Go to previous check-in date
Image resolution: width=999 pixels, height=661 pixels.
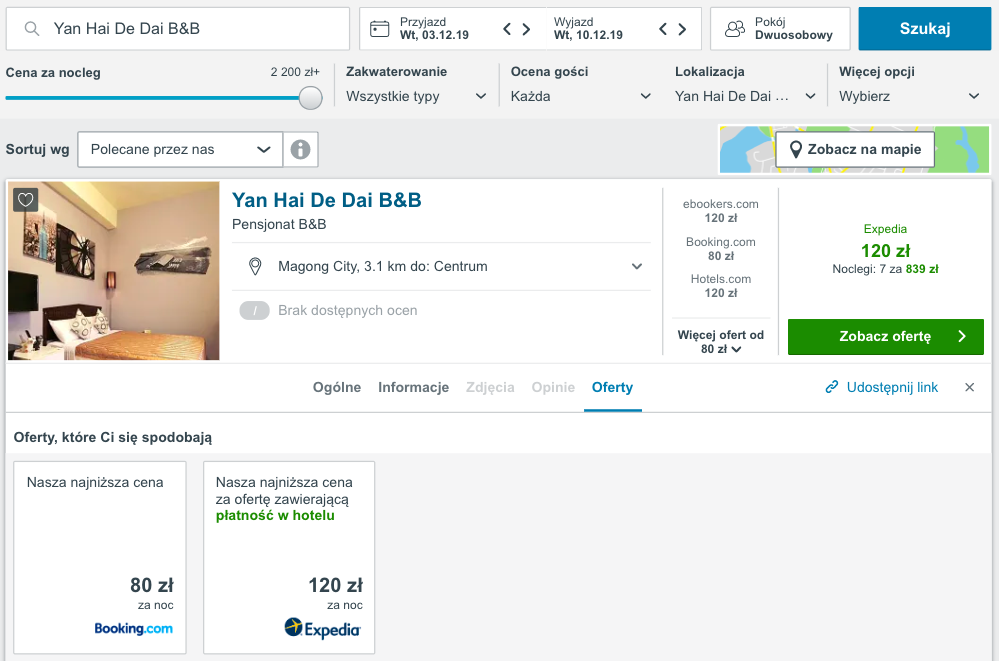point(507,29)
